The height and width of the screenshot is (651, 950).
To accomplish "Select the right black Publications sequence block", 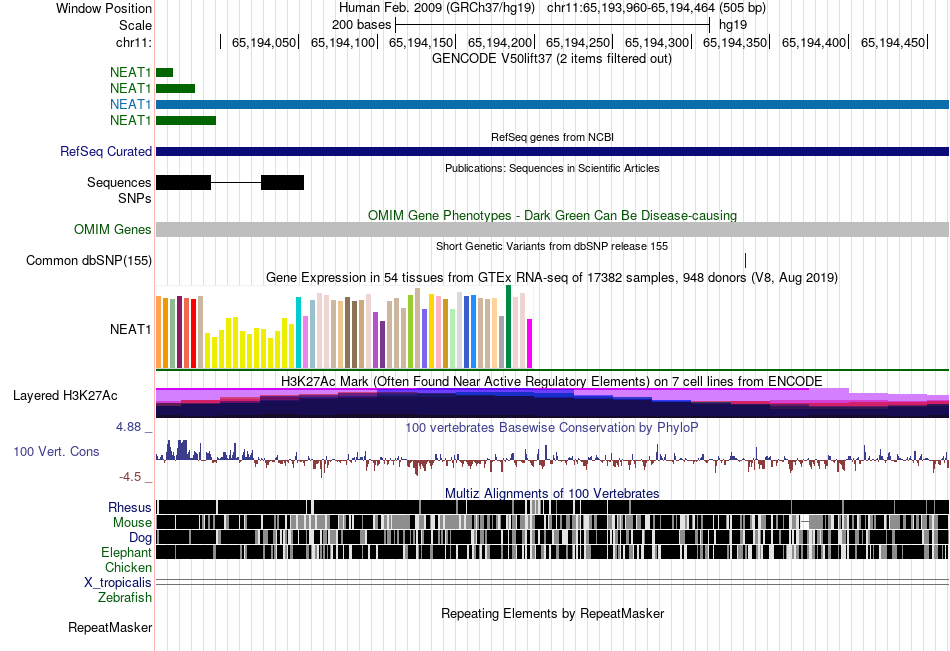I will 282,182.
